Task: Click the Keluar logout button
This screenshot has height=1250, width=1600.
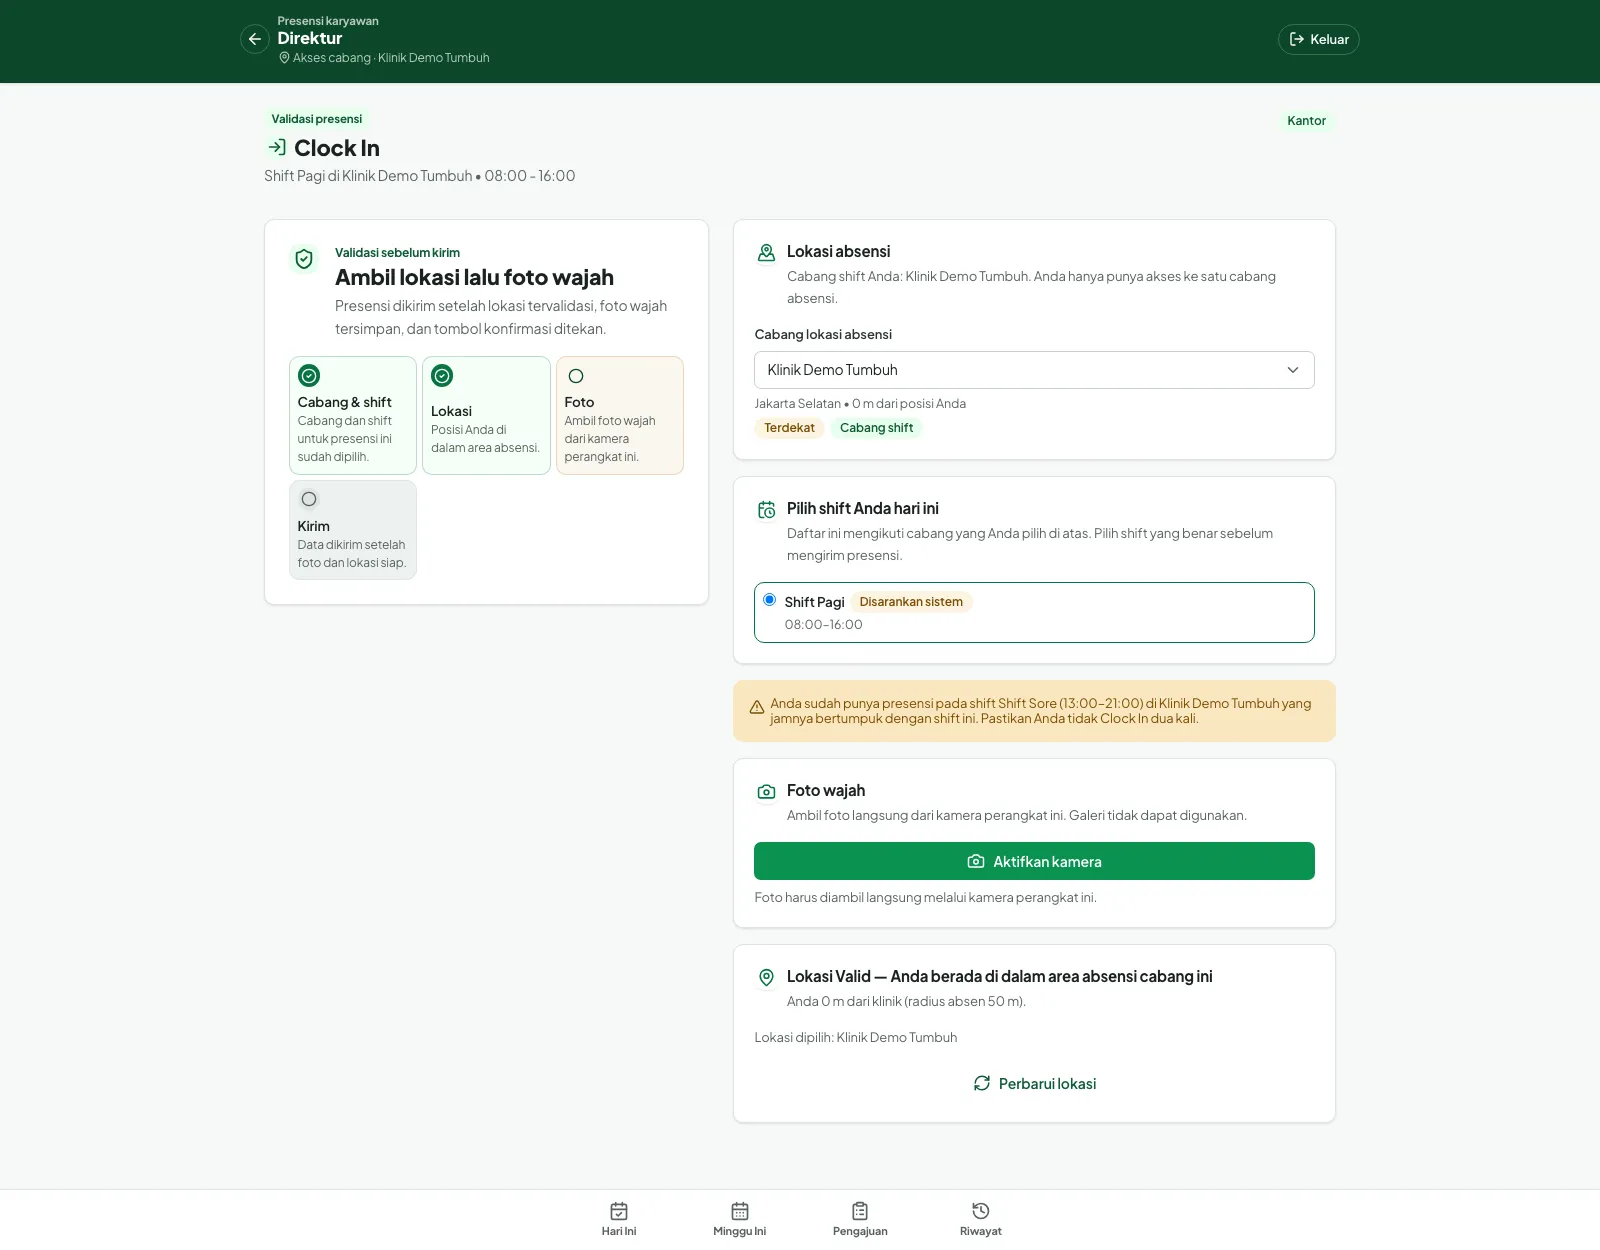Action: 1318,39
